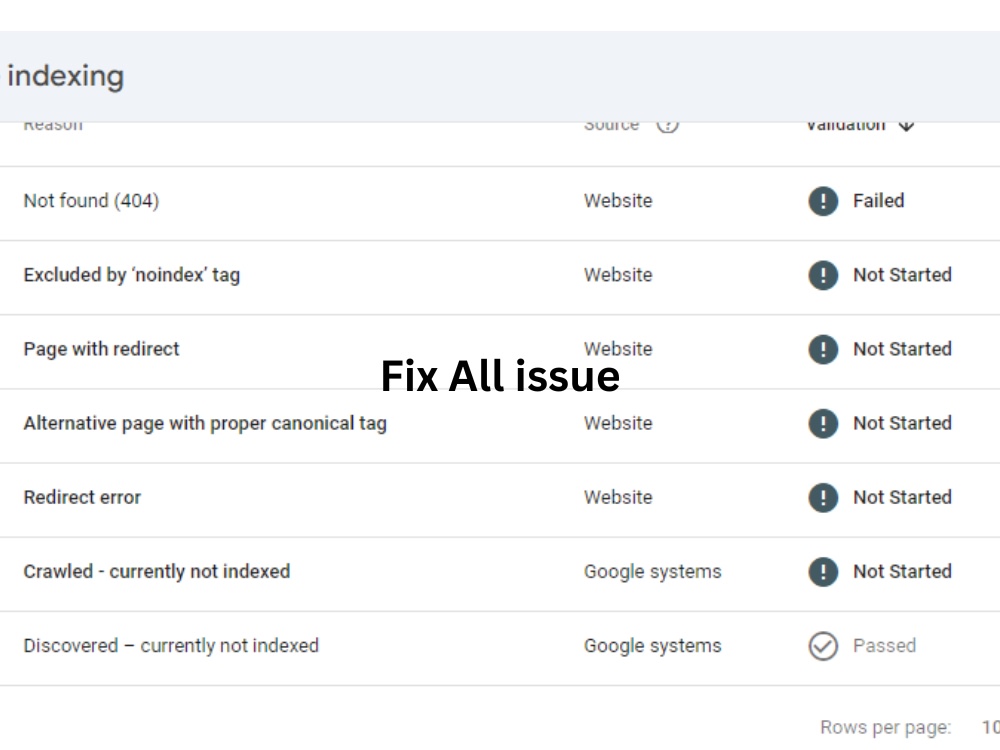This screenshot has height=750, width=1000.
Task: Click Not Started in the noindex tag row
Action: 902,275
